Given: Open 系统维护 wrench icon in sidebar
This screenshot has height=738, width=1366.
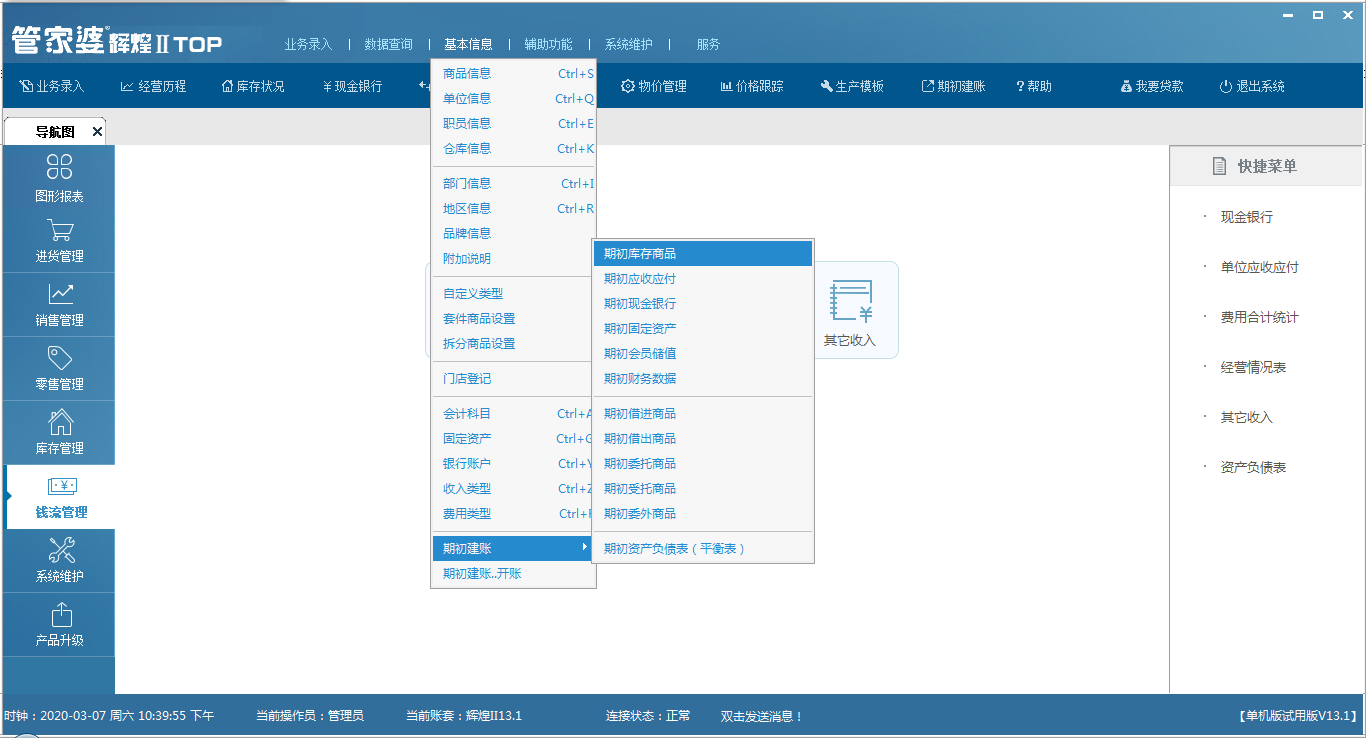Looking at the screenshot, I should pyautogui.click(x=60, y=551).
